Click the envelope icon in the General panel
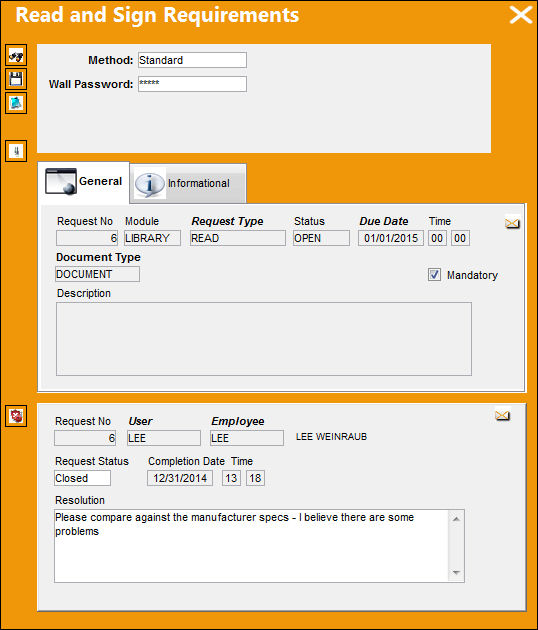Image resolution: width=538 pixels, height=630 pixels. point(512,223)
